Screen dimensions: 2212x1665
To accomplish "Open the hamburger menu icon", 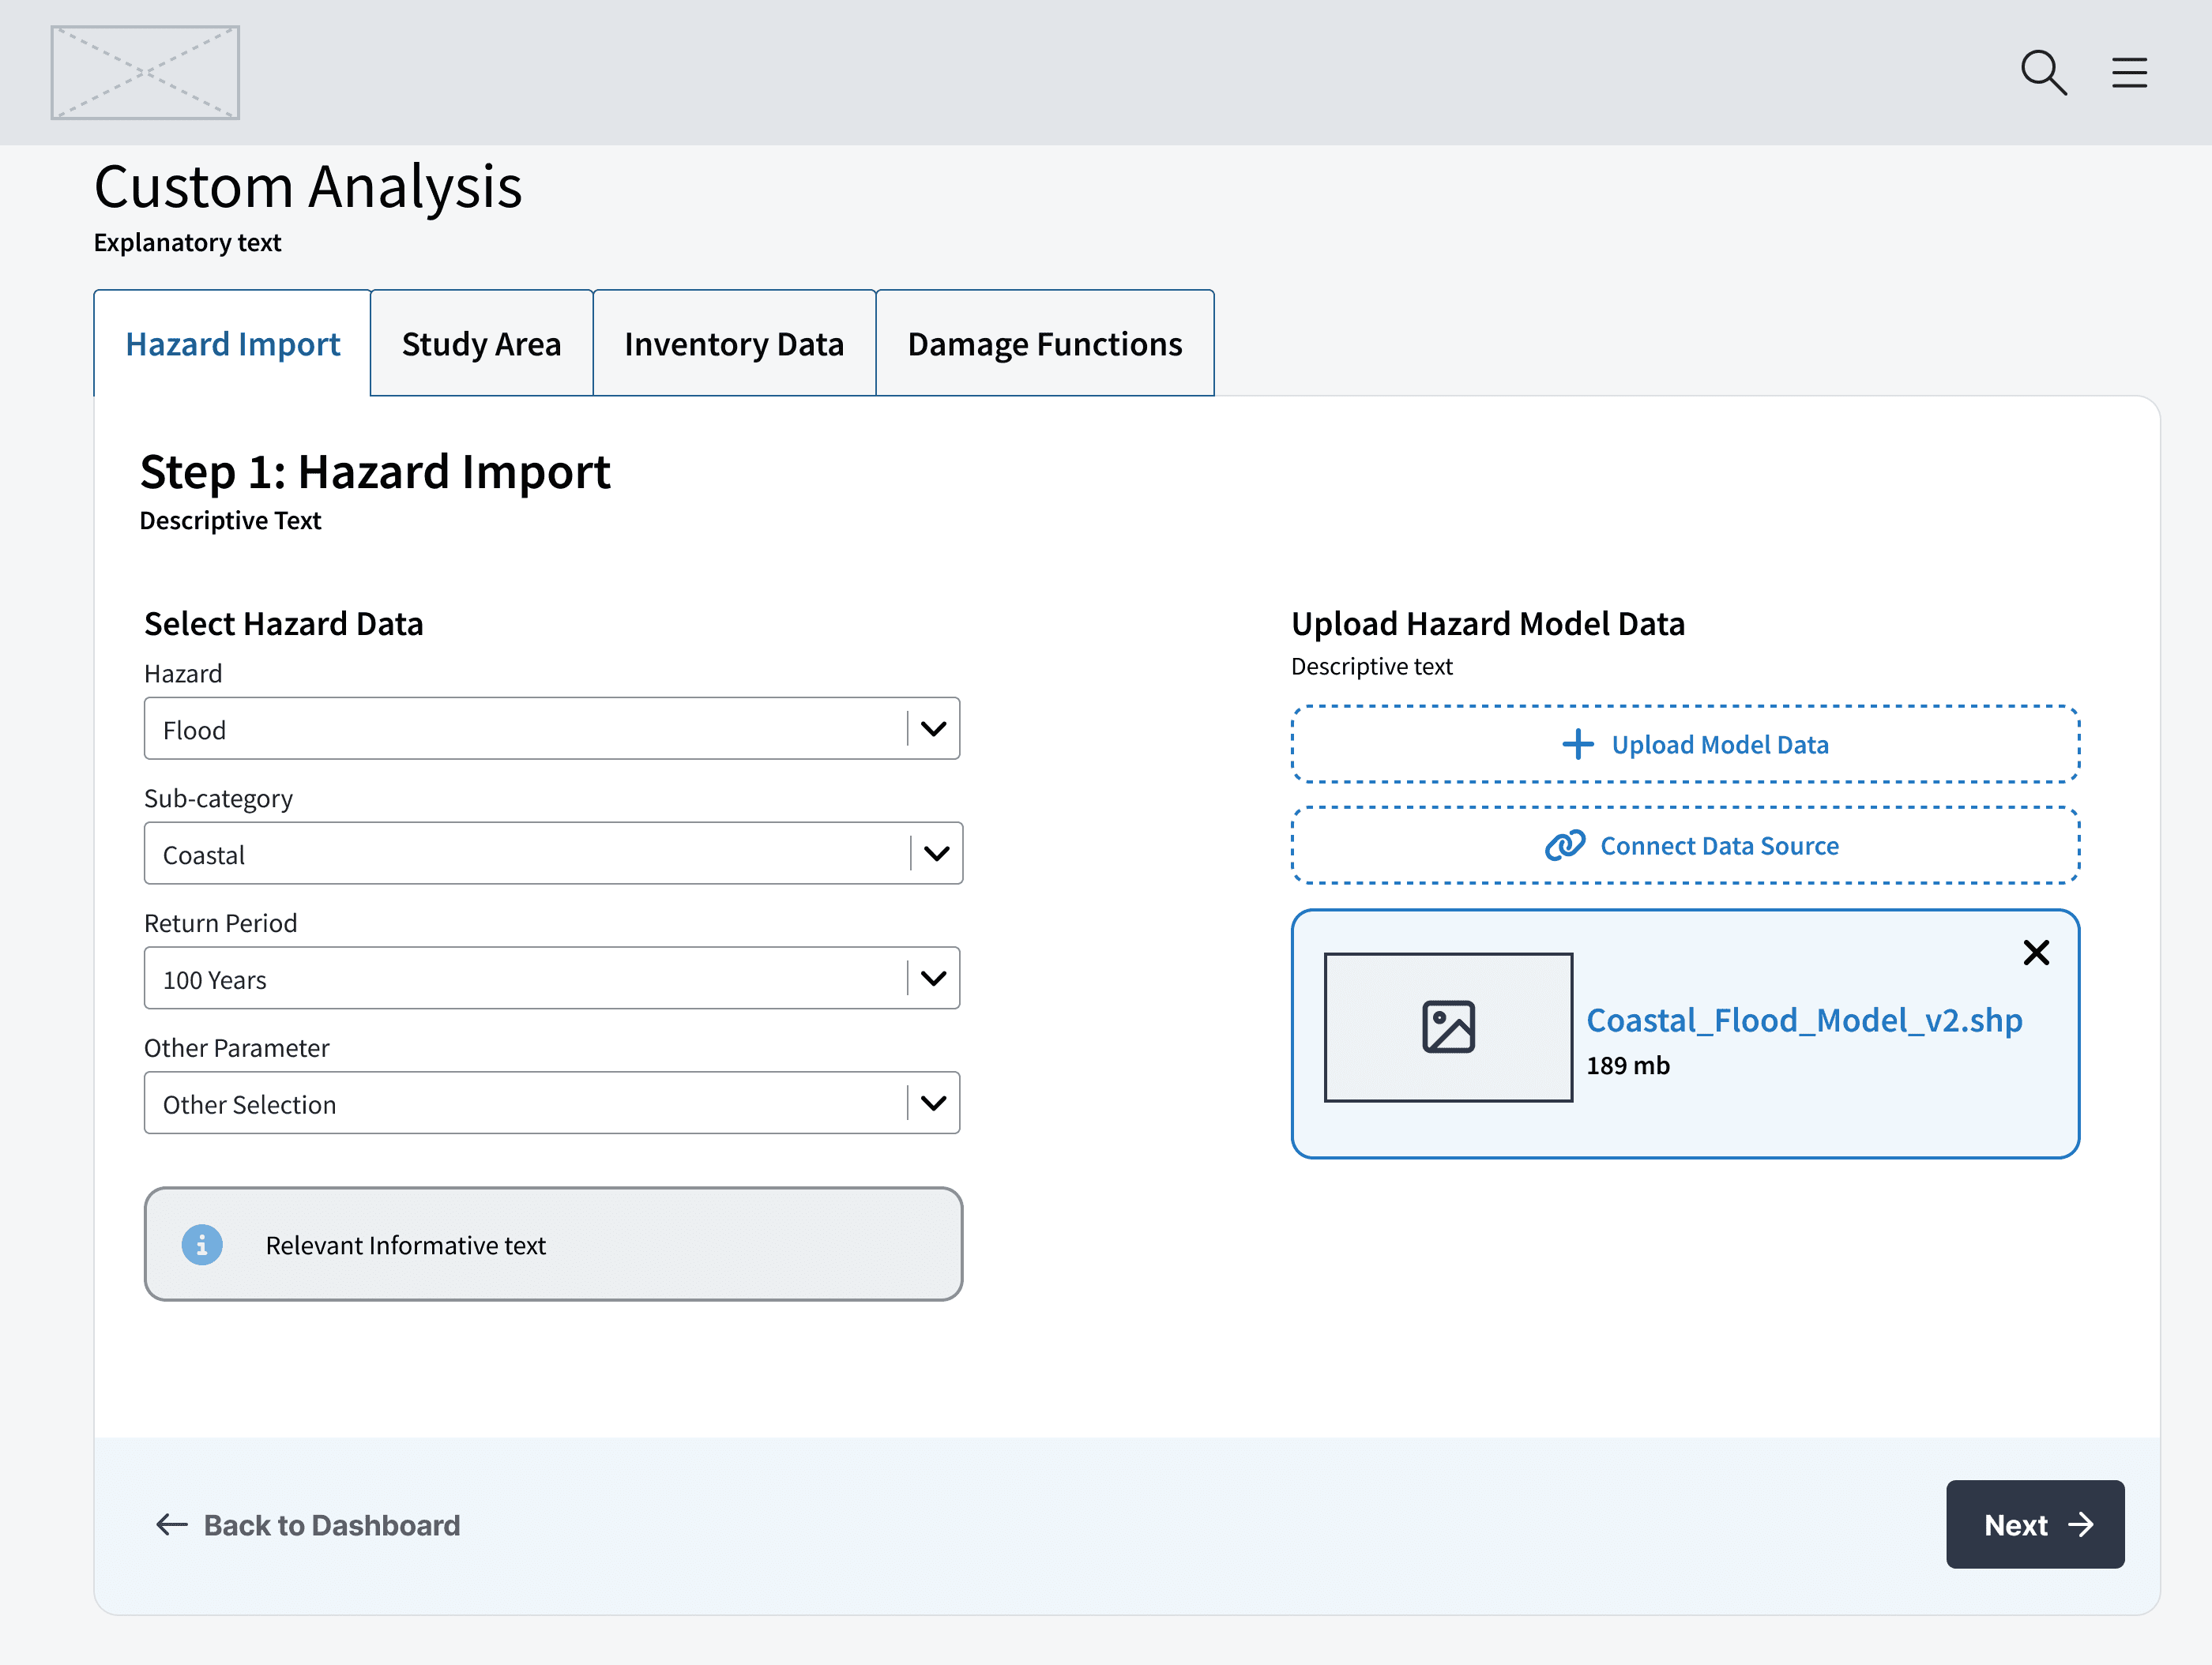I will [x=2129, y=72].
